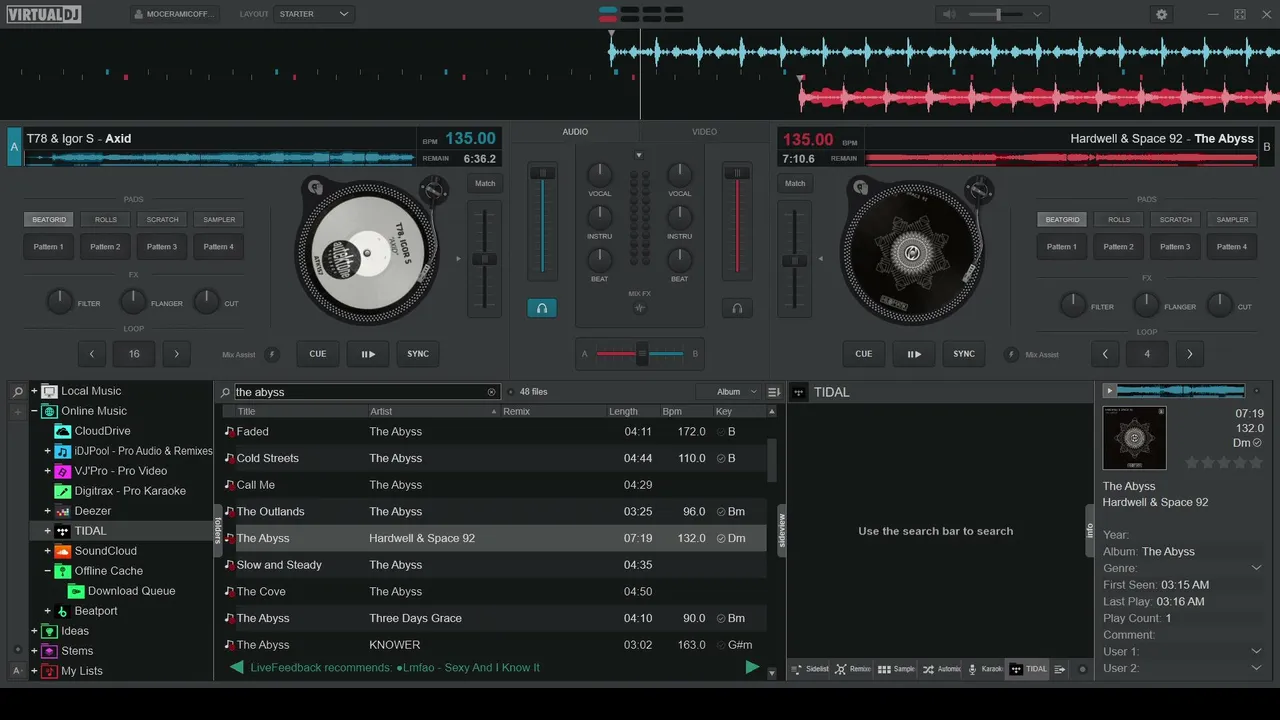Click the folder search magnifier icon
This screenshot has height=720, width=1280.
(18, 391)
